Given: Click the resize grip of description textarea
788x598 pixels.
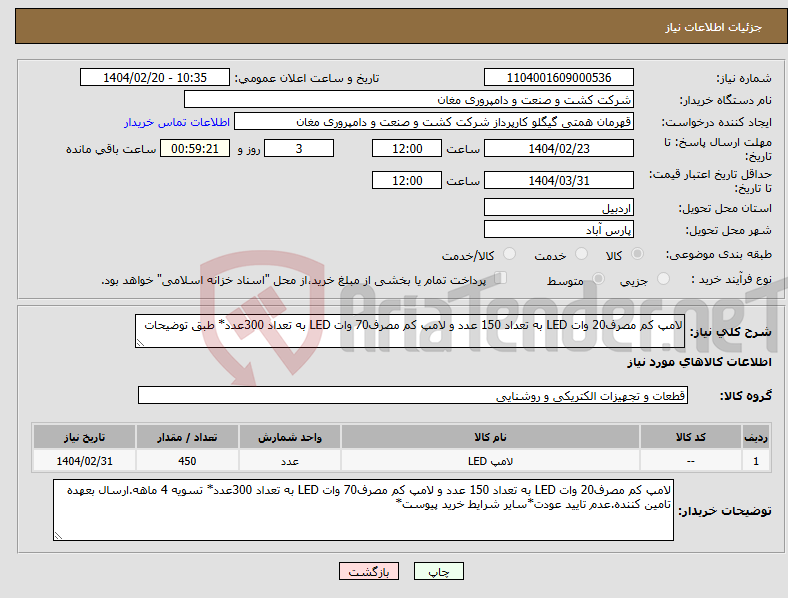Looking at the screenshot, I should click(140, 343).
